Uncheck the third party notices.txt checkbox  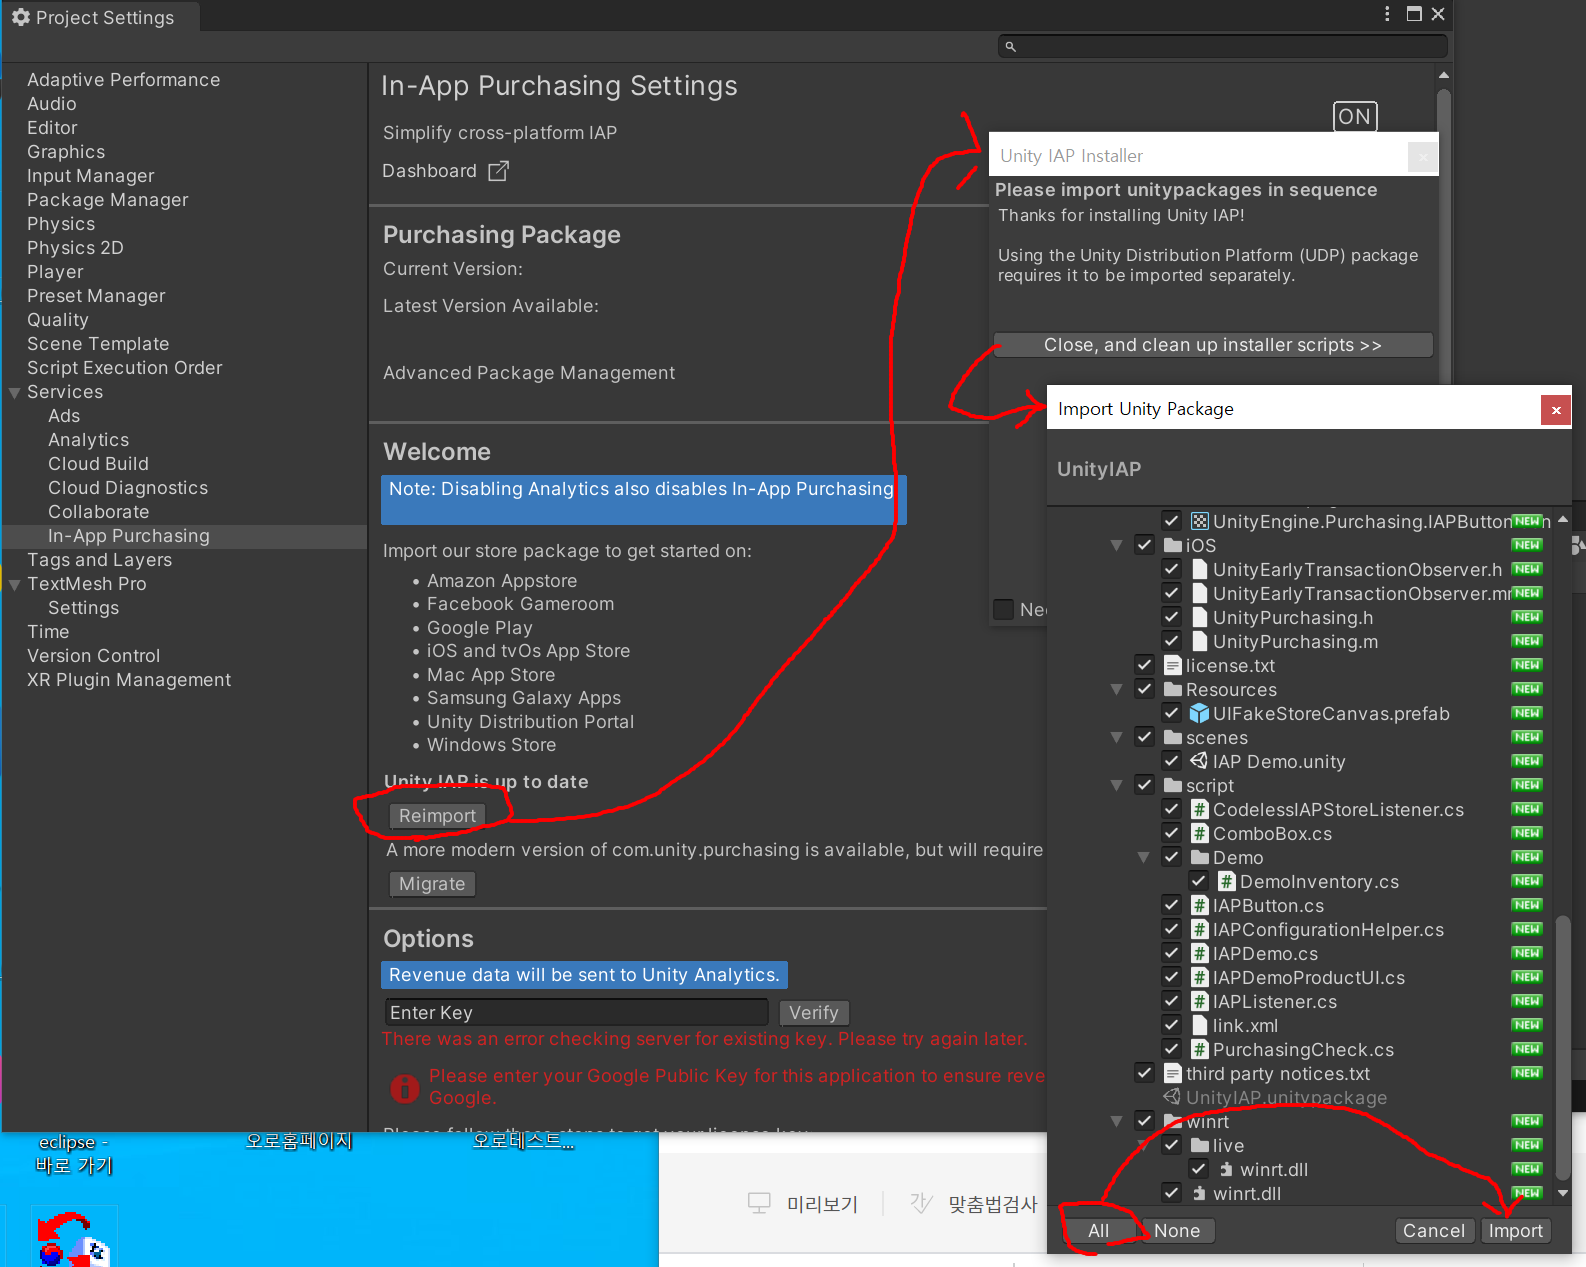1145,1073
